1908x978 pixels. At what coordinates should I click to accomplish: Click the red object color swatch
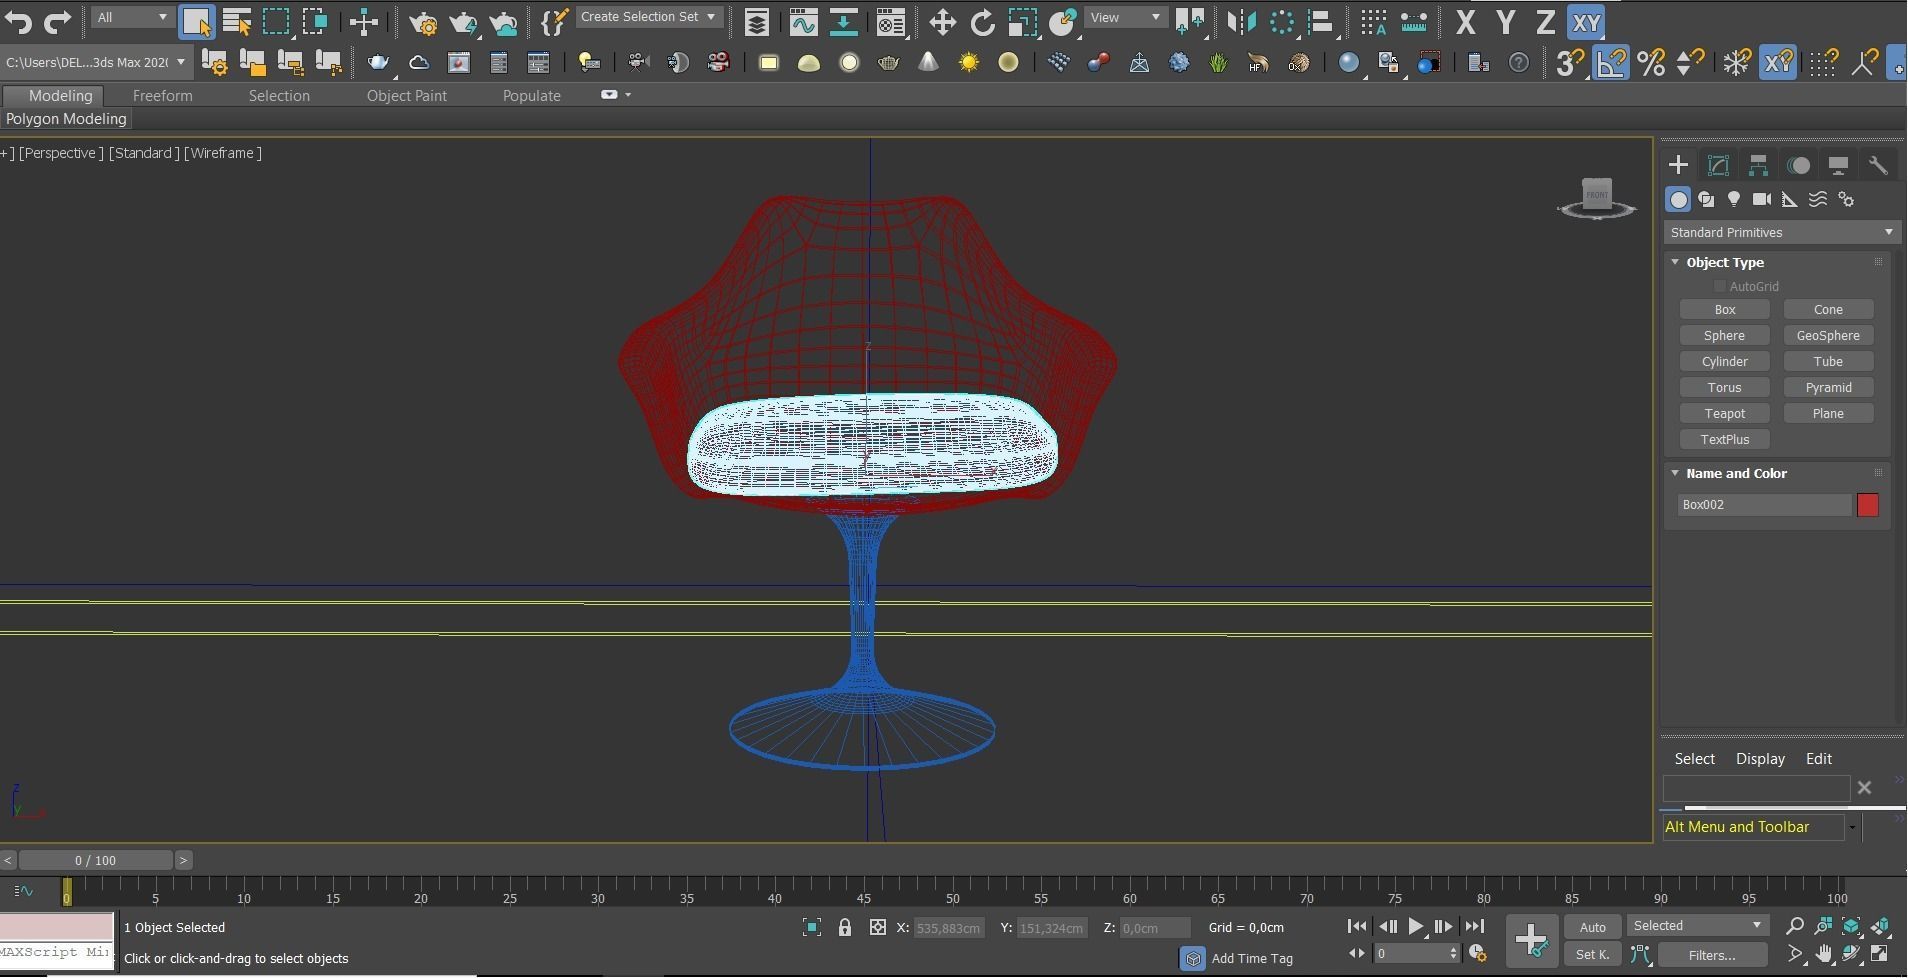tap(1867, 505)
